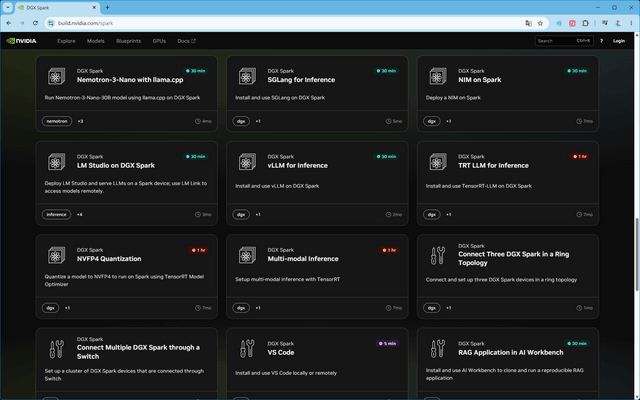Click dgx tag on NVFP4 Quantization card
This screenshot has height=400, width=640.
click(50, 308)
